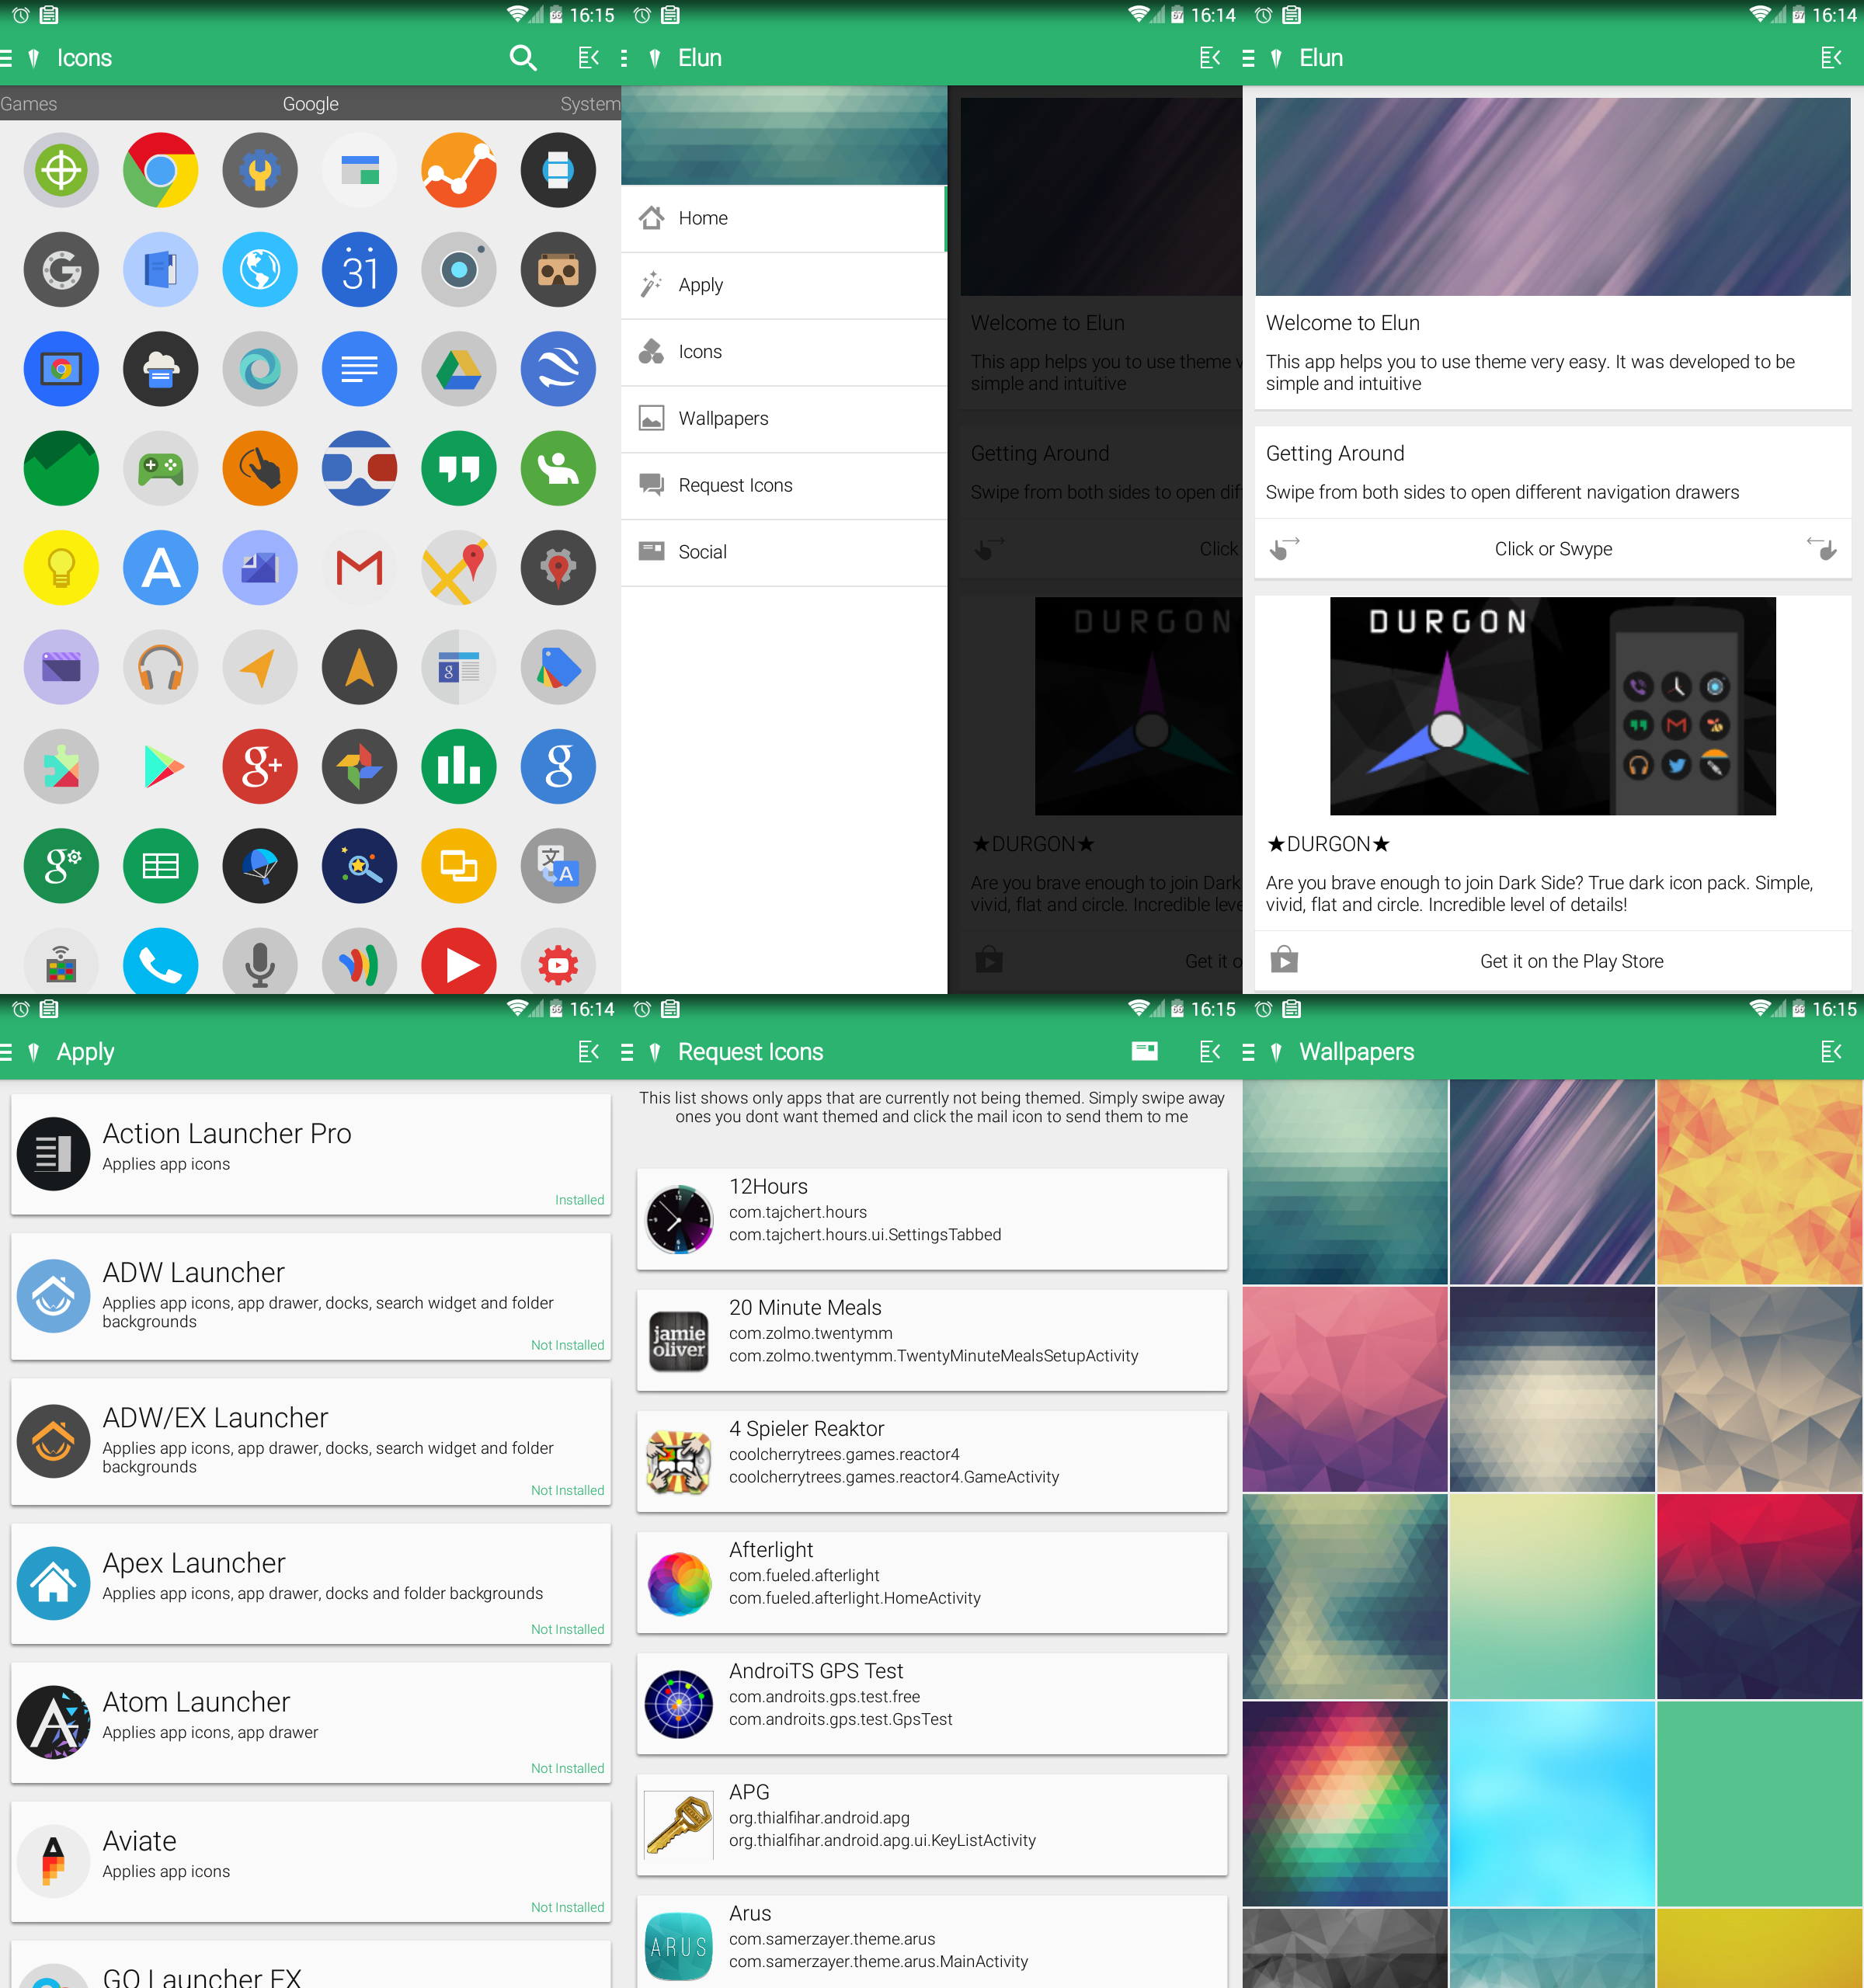The height and width of the screenshot is (1988, 1864).
Task: Open the hamburger menu in Wallpapers header
Action: coord(1247,1051)
